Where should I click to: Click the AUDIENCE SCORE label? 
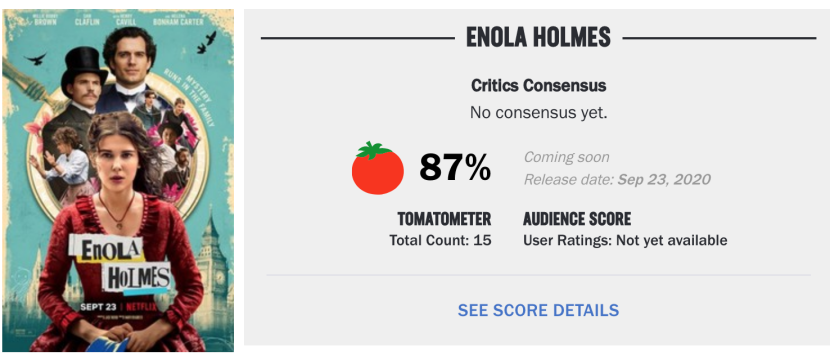pyautogui.click(x=577, y=219)
